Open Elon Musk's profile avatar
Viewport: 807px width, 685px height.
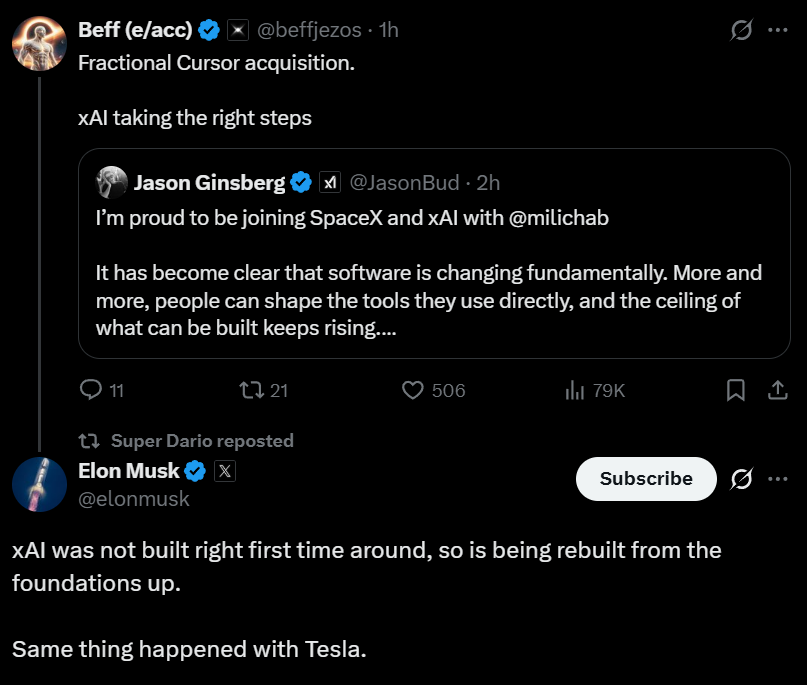click(39, 482)
